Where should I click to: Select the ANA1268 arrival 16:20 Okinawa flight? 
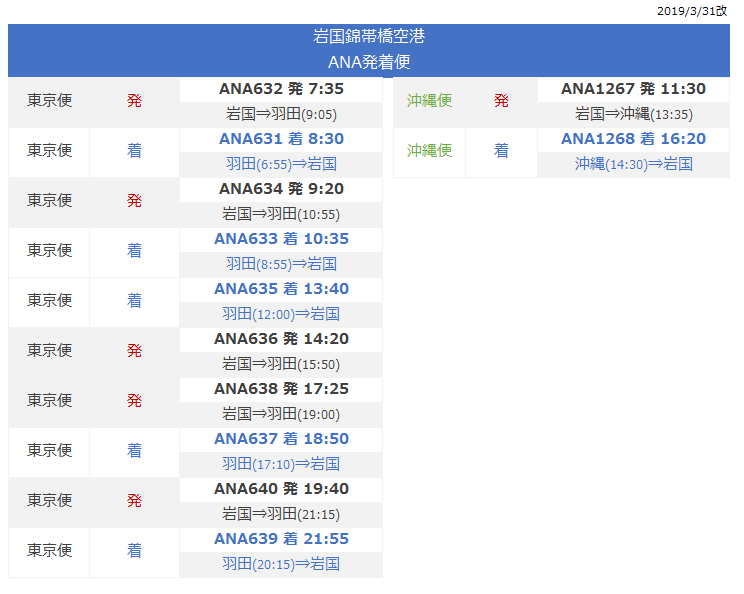point(633,139)
